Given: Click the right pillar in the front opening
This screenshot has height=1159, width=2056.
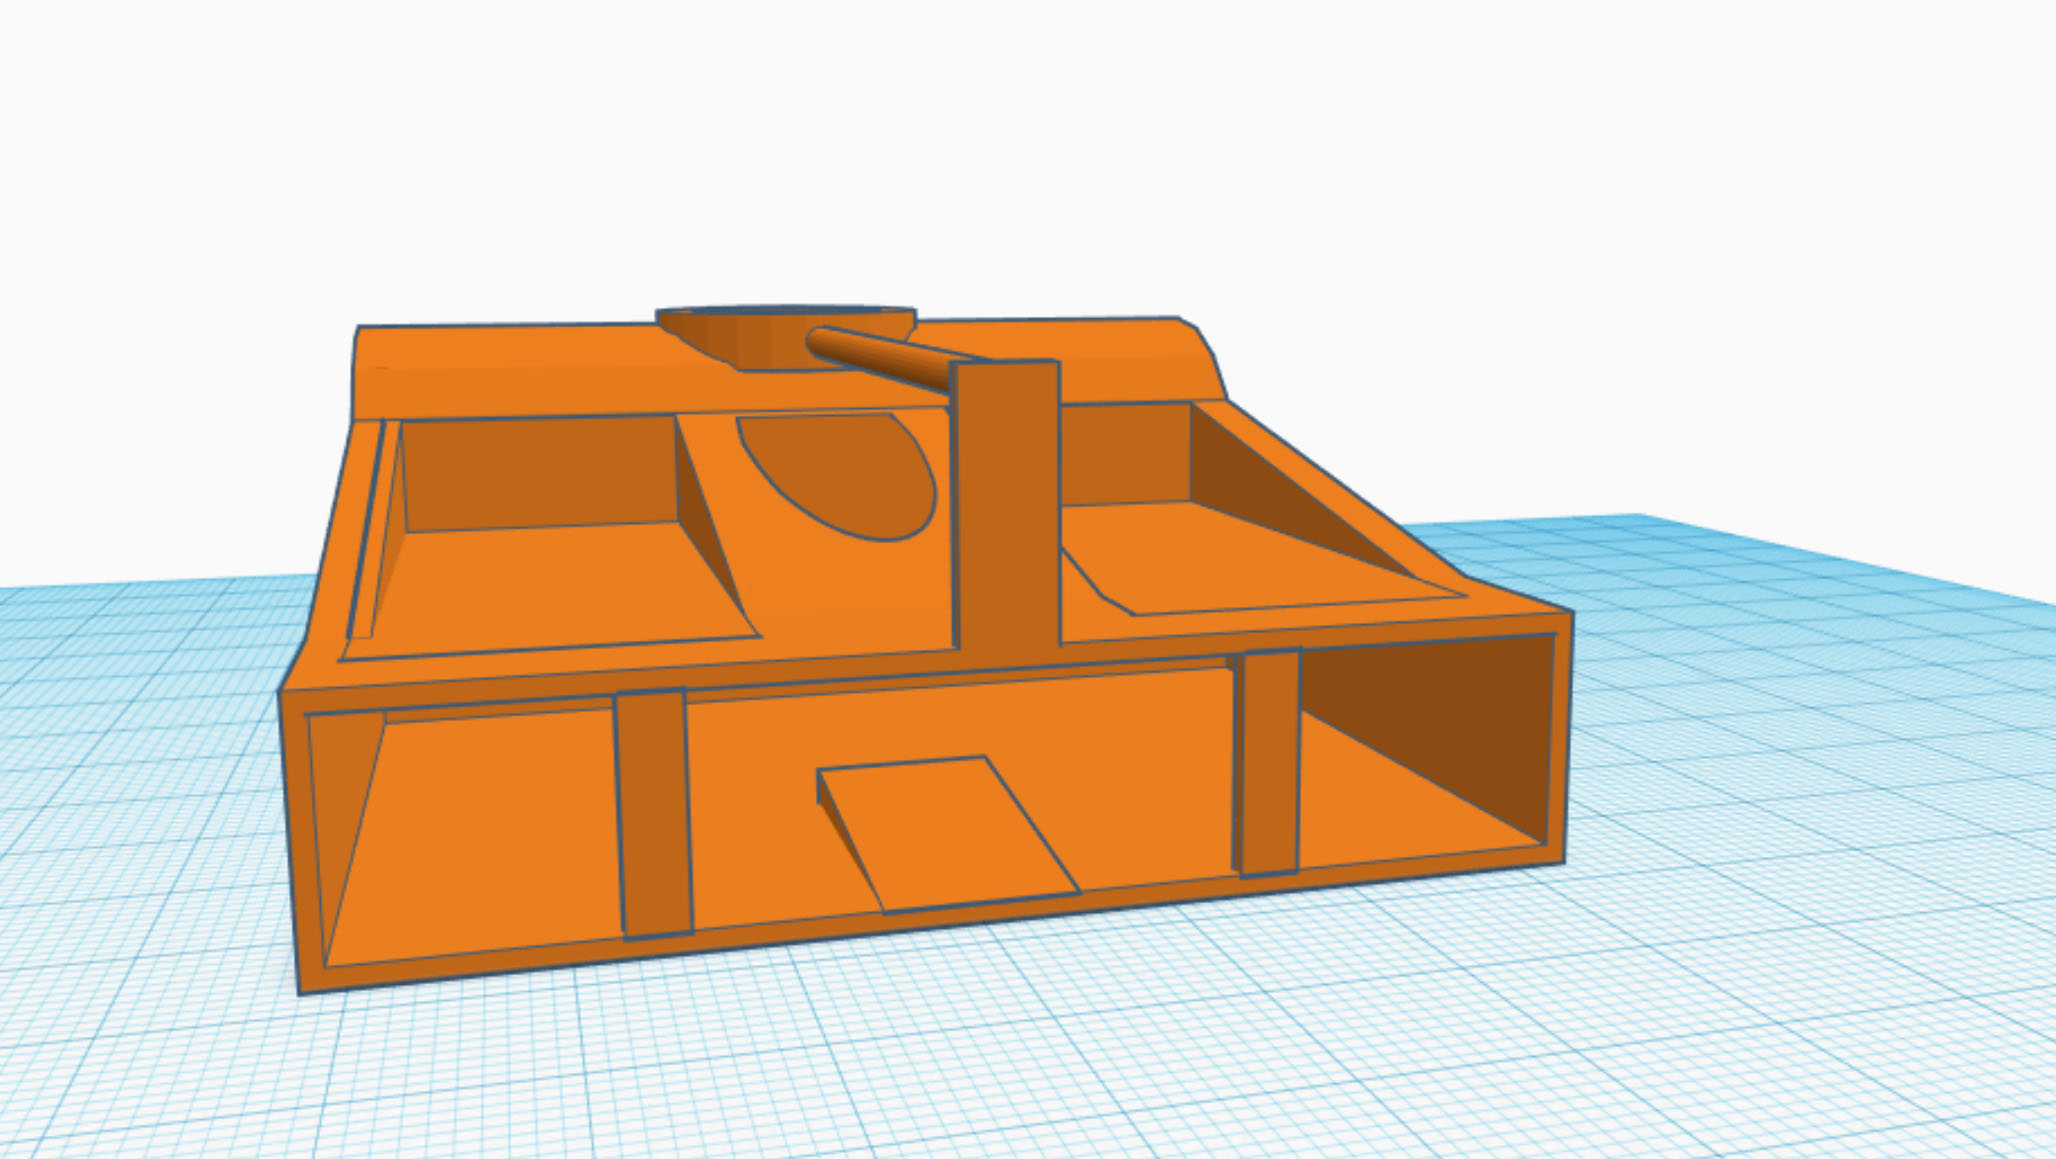Looking at the screenshot, I should (x=1269, y=763).
